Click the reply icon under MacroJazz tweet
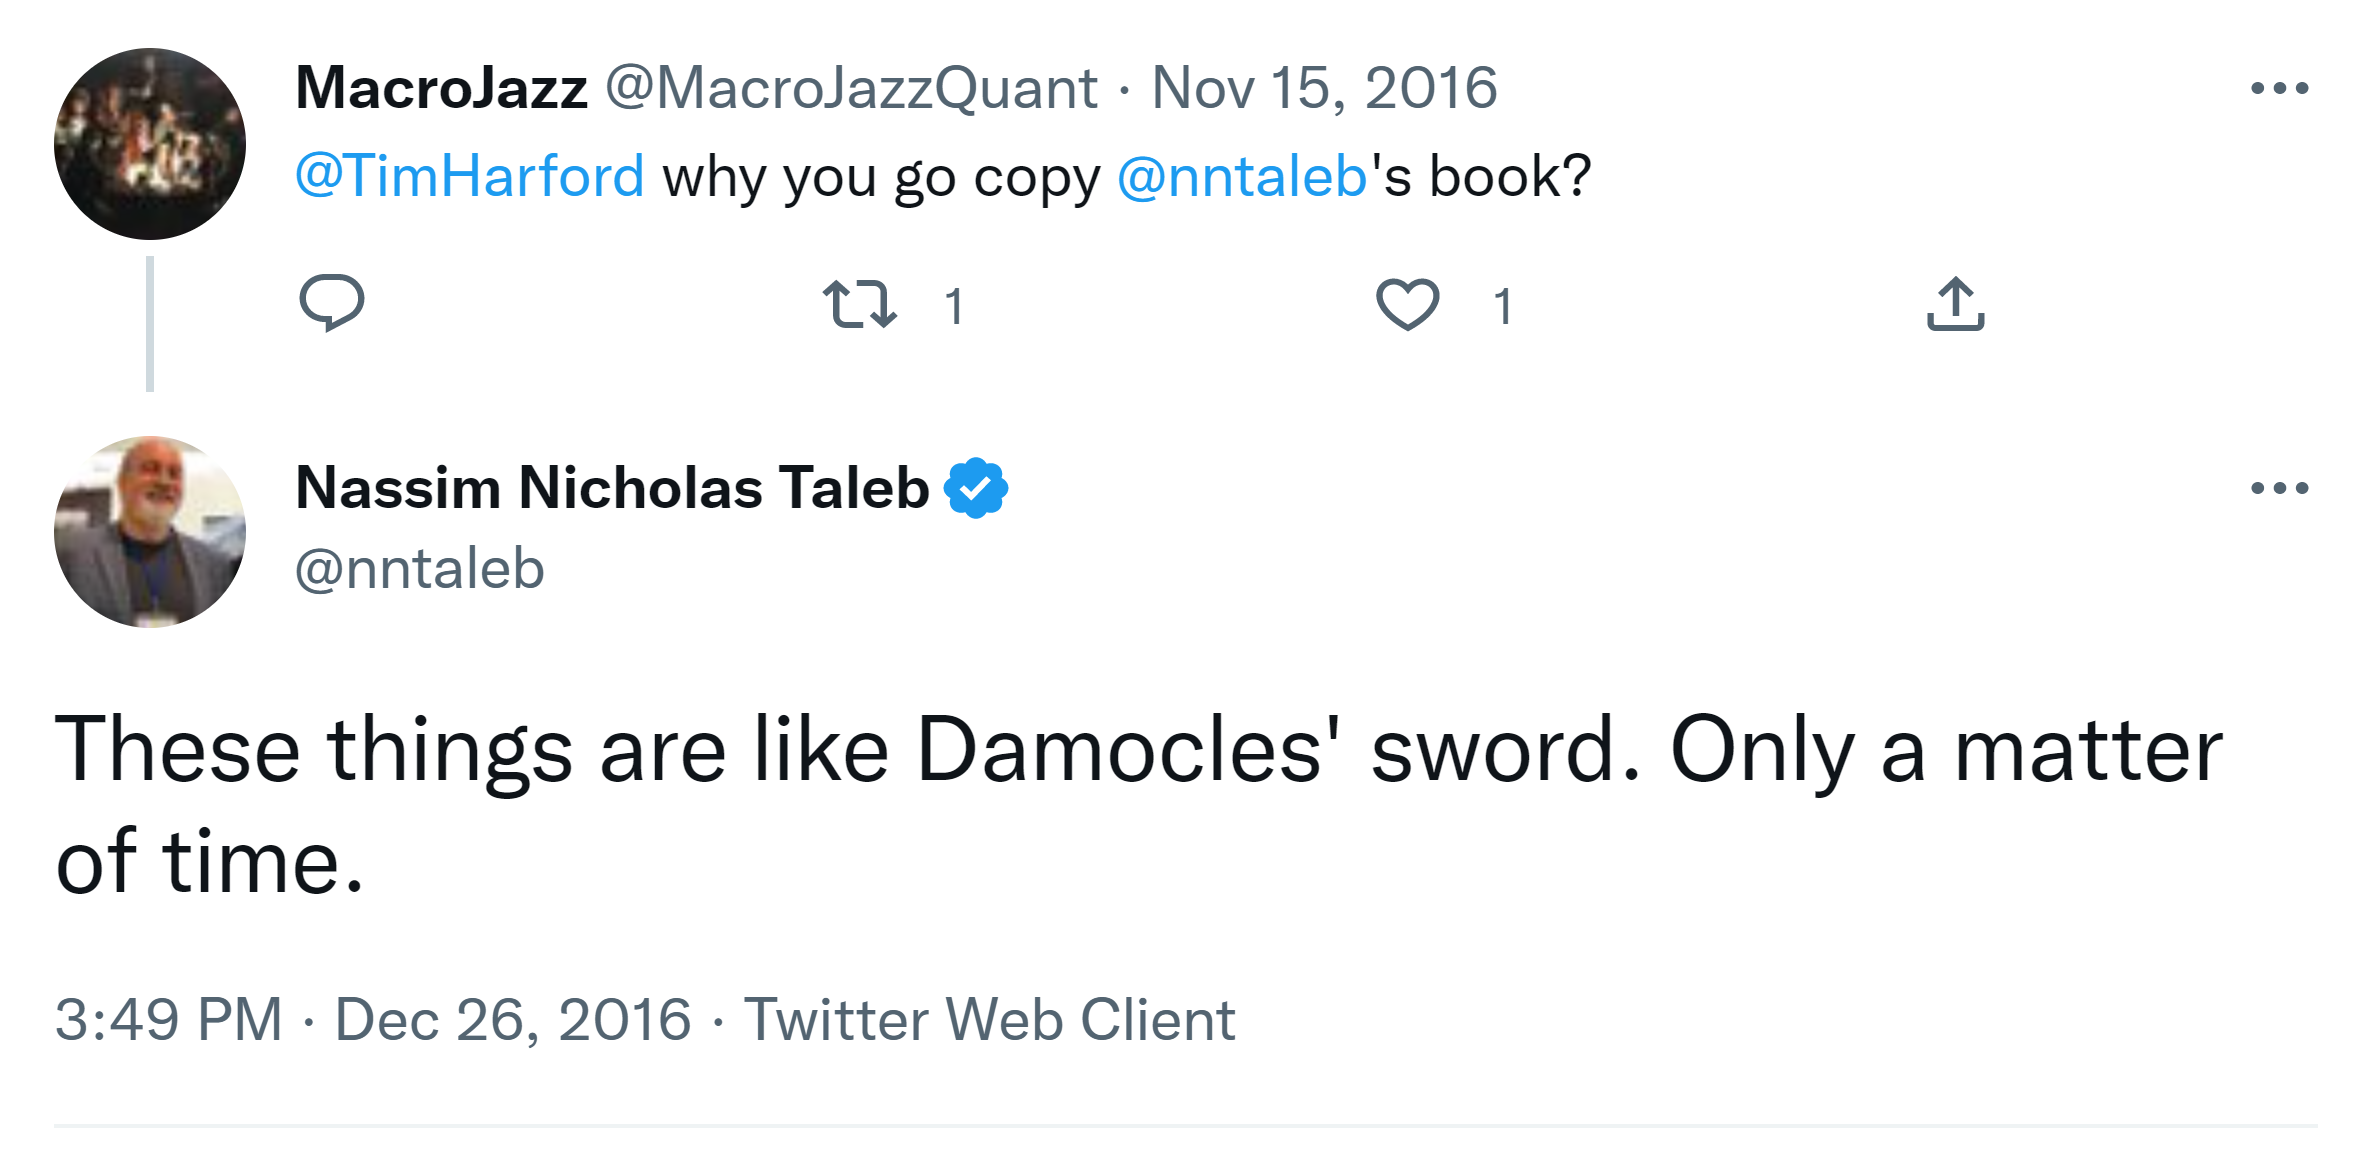Image resolution: width=2362 pixels, height=1165 pixels. tap(331, 303)
